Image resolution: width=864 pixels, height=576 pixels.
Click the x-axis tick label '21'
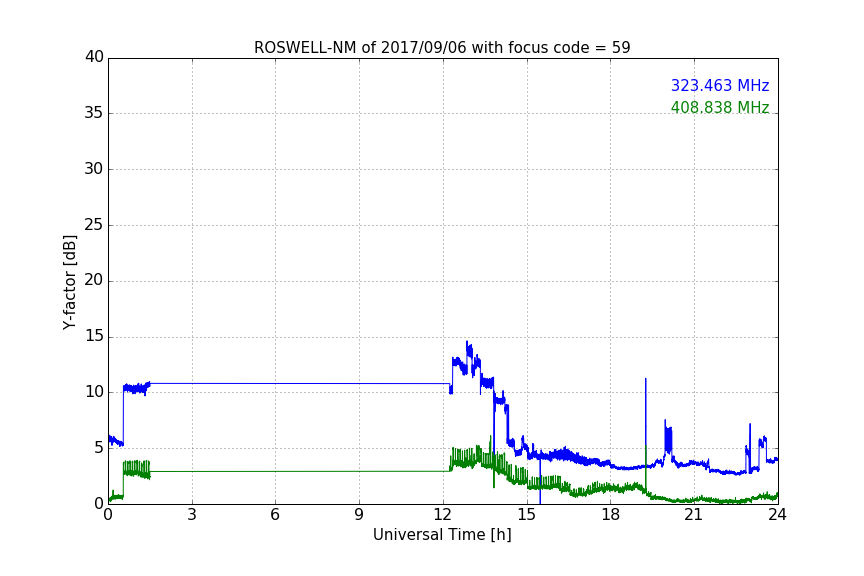[x=694, y=515]
